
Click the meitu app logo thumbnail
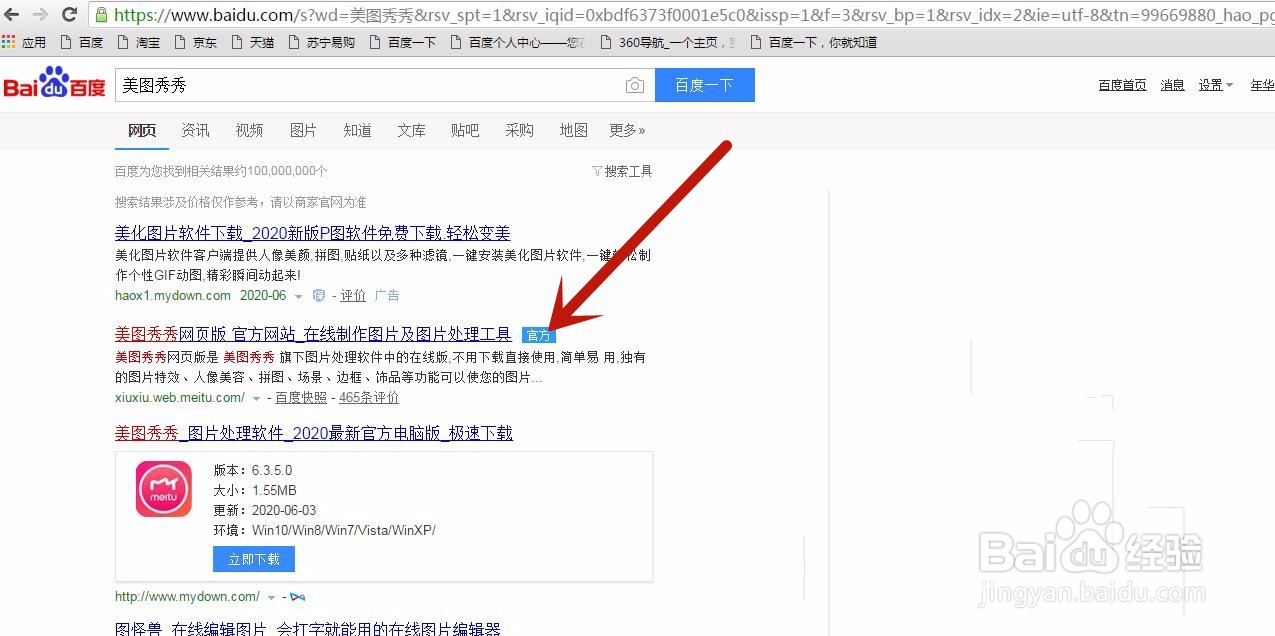pyautogui.click(x=164, y=488)
